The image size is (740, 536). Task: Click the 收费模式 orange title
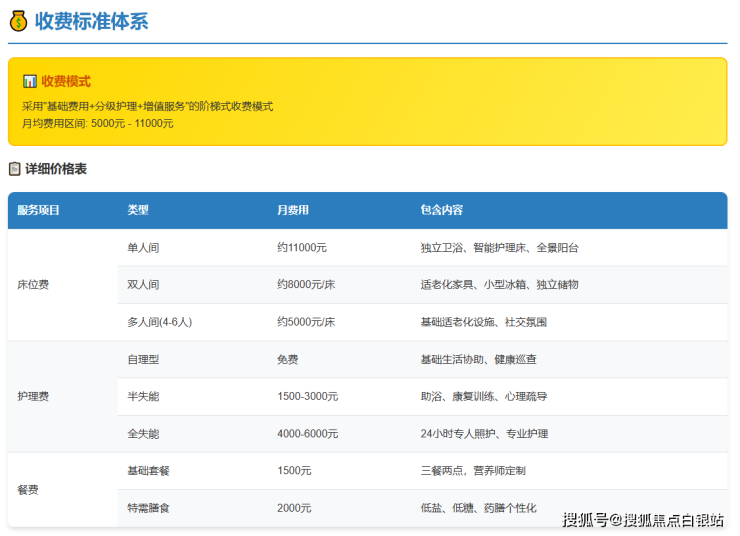coord(66,81)
